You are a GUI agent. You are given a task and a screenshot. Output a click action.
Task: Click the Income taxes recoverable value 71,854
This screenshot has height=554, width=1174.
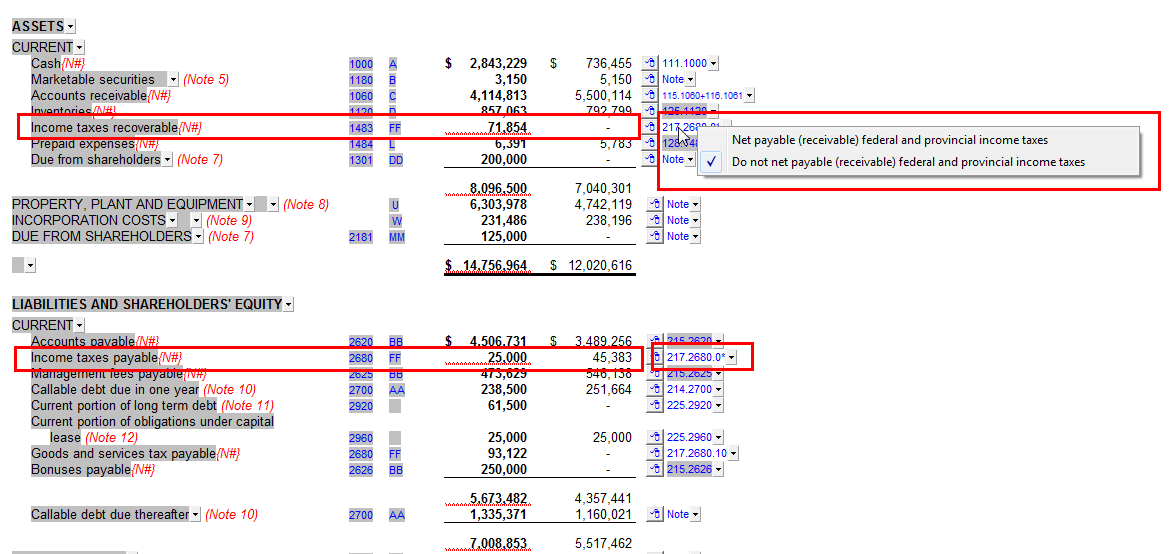pyautogui.click(x=507, y=127)
